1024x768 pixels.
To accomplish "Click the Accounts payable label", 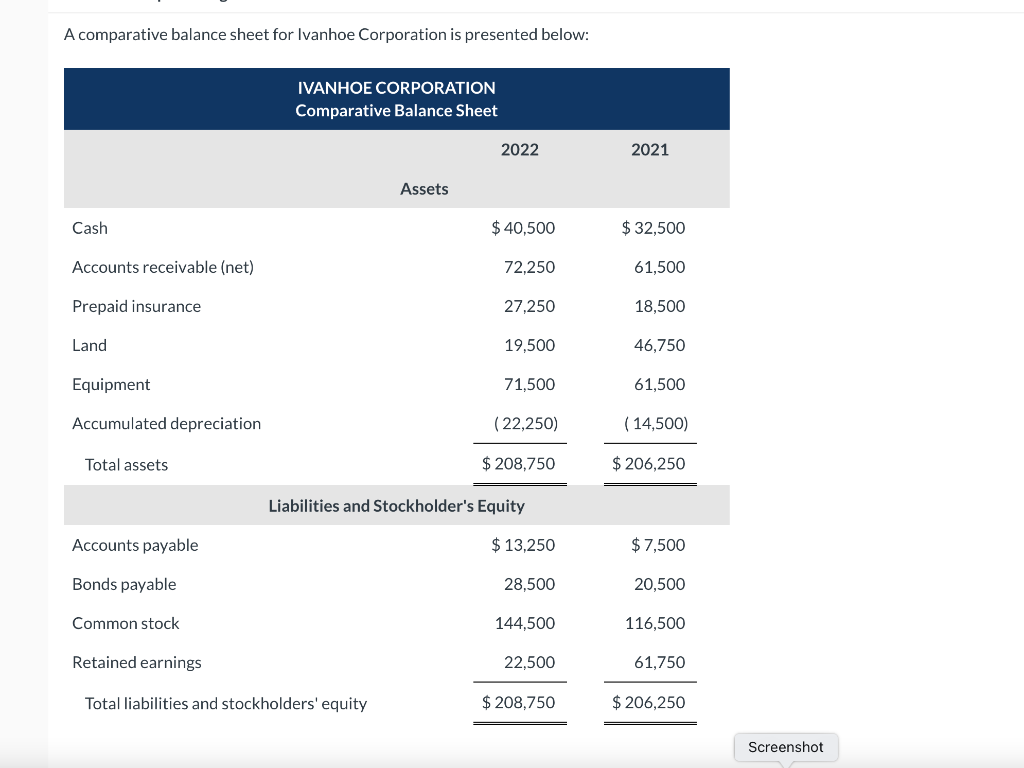I will pyautogui.click(x=135, y=545).
